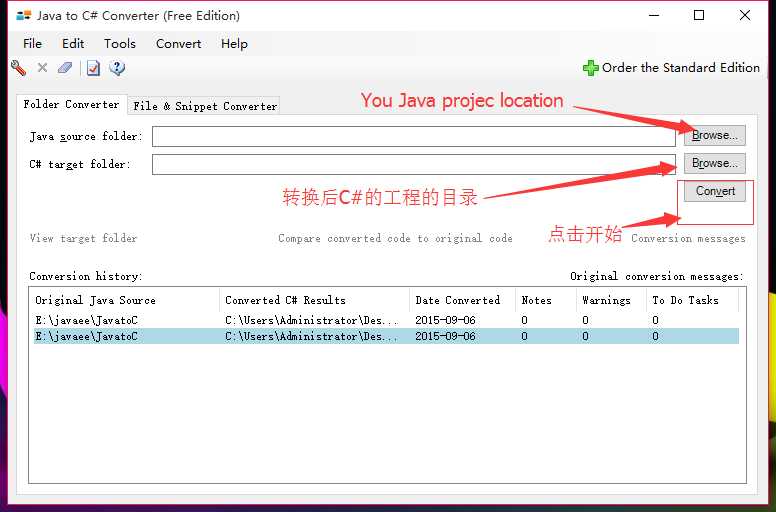This screenshot has height=512, width=776.
Task: Click the app icon in title bar
Action: coord(23,15)
